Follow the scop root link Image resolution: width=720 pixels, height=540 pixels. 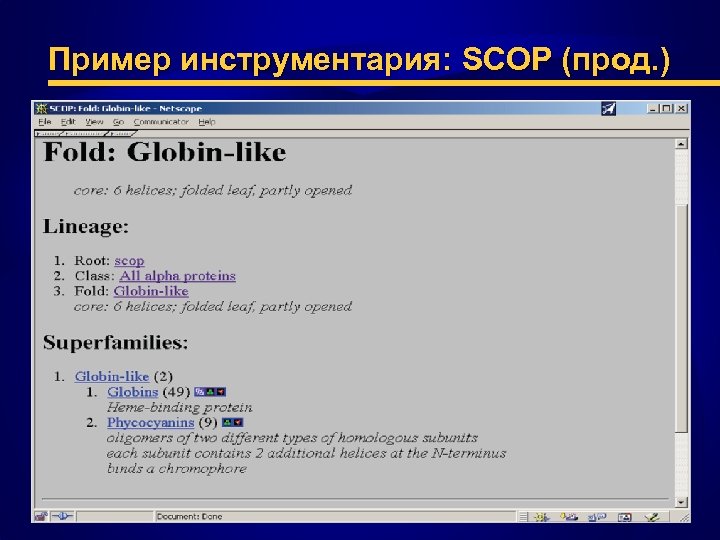coord(129,261)
